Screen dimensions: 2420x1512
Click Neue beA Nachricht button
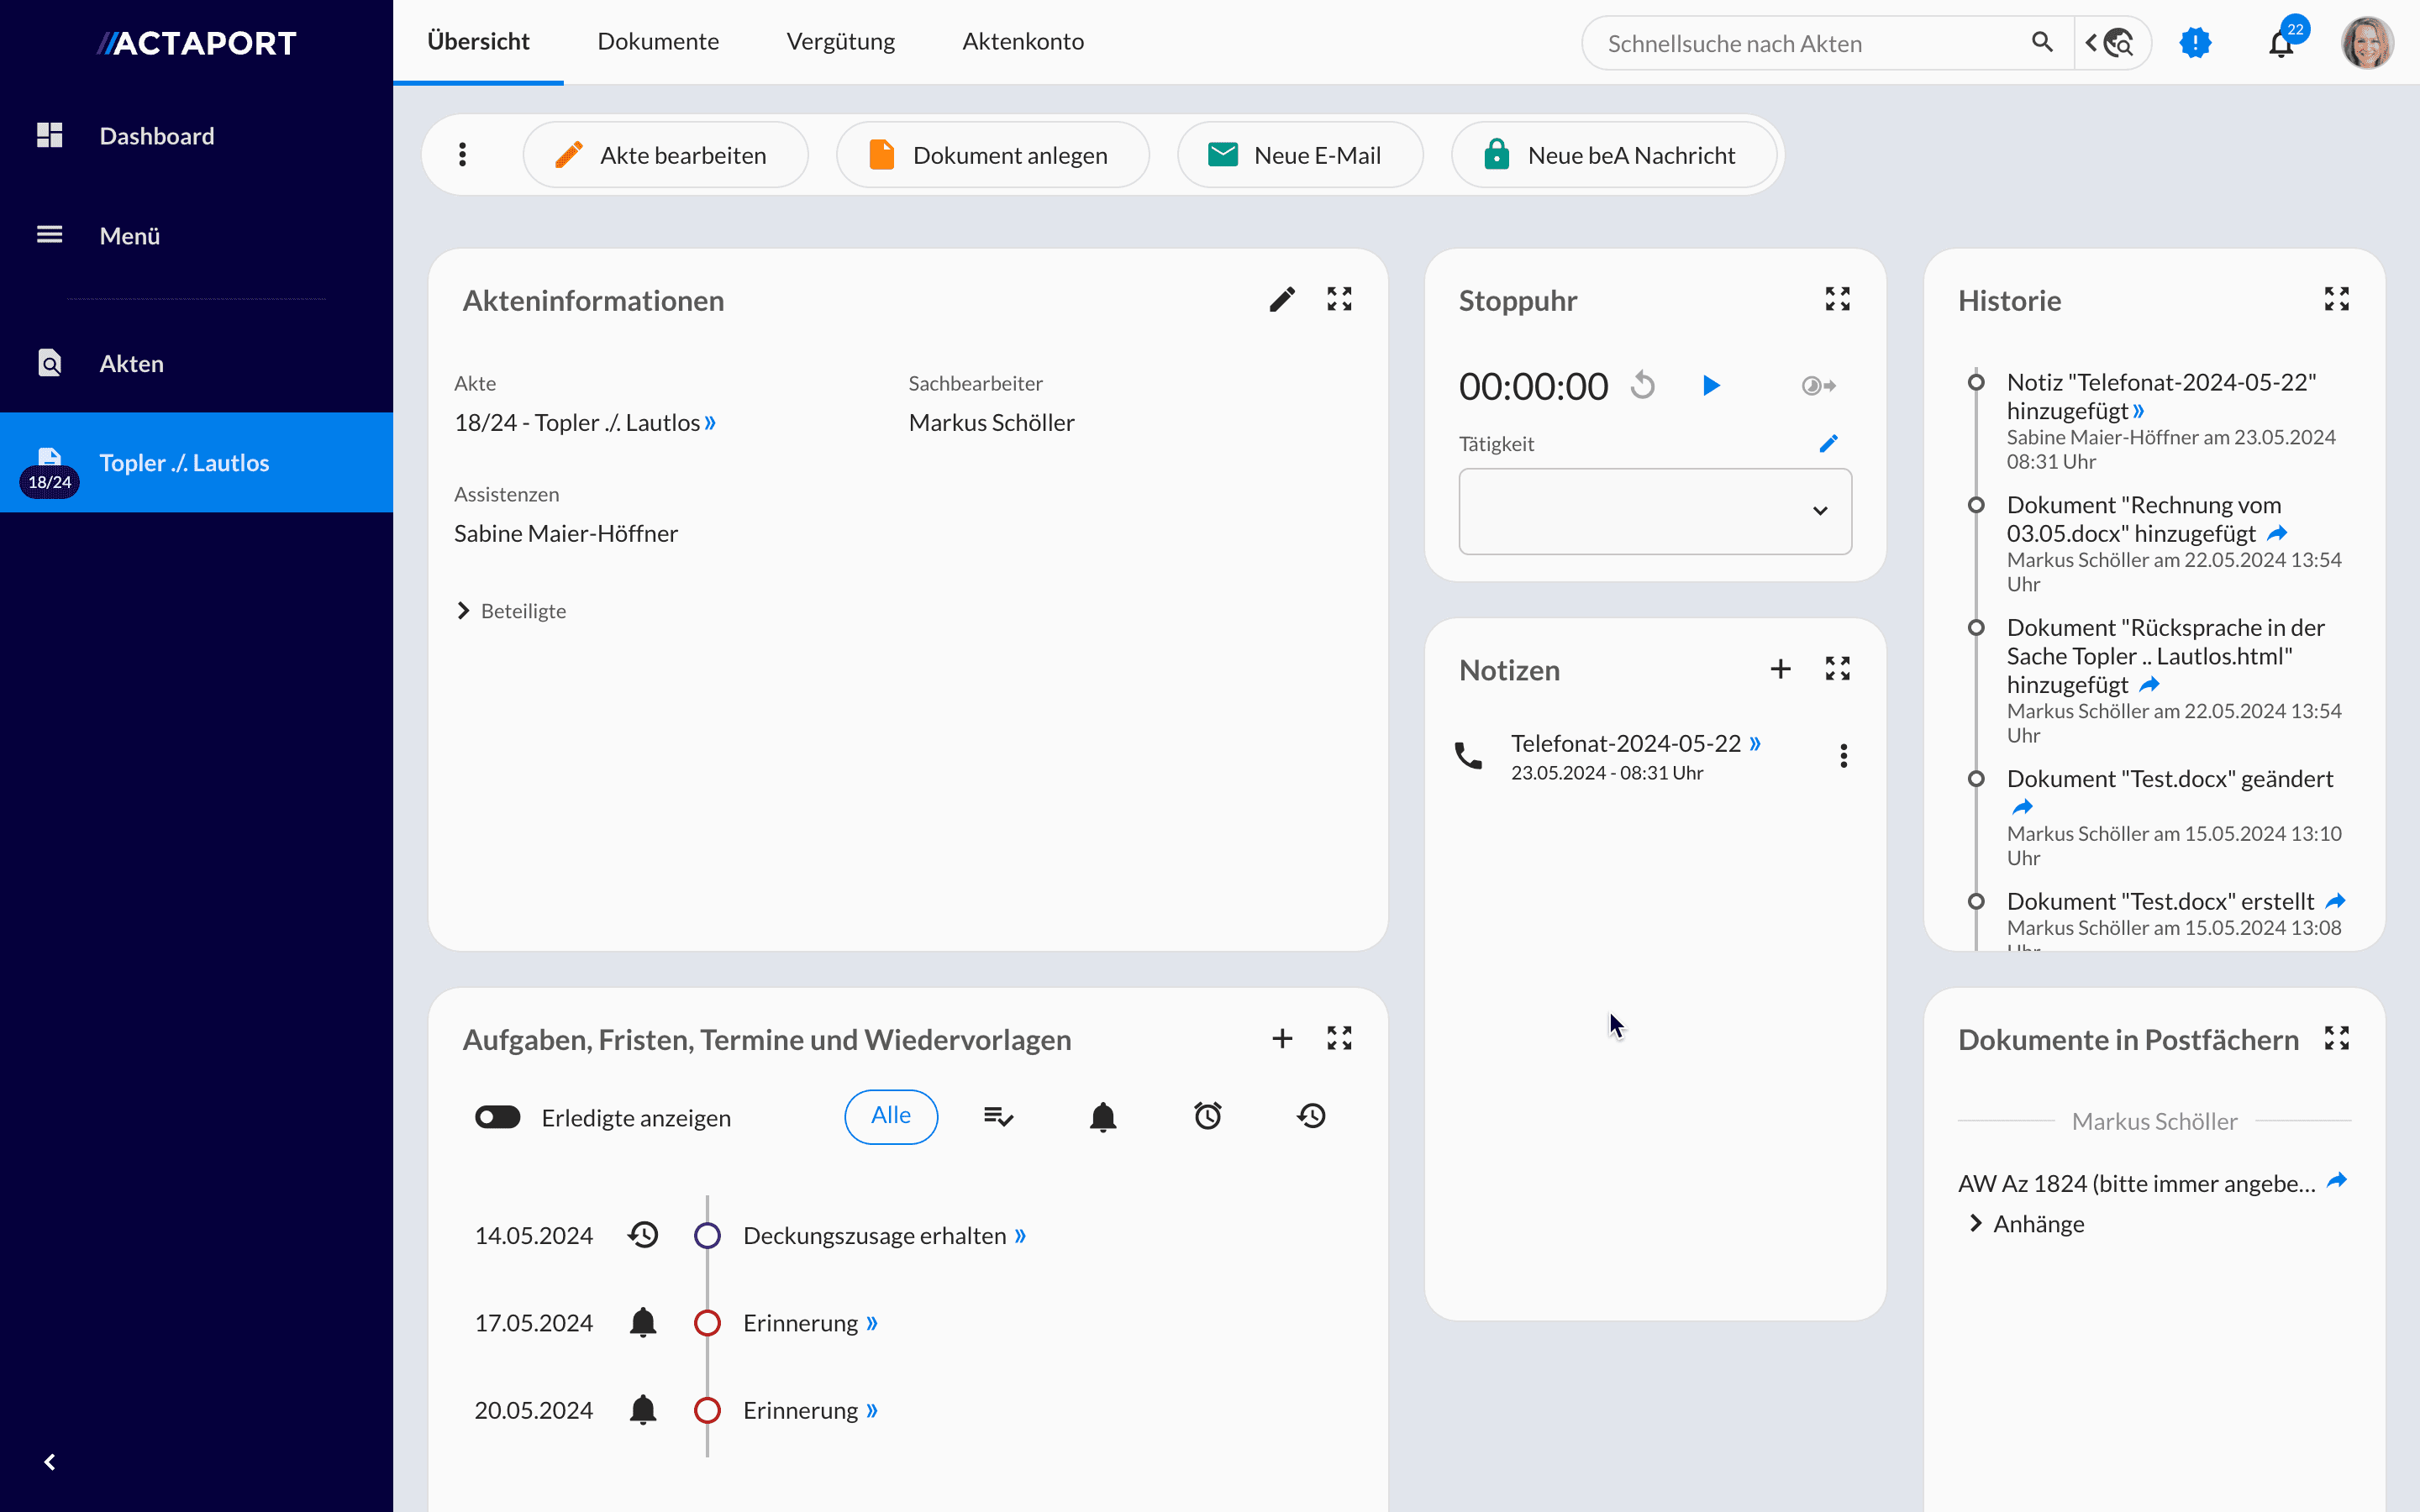tap(1614, 155)
